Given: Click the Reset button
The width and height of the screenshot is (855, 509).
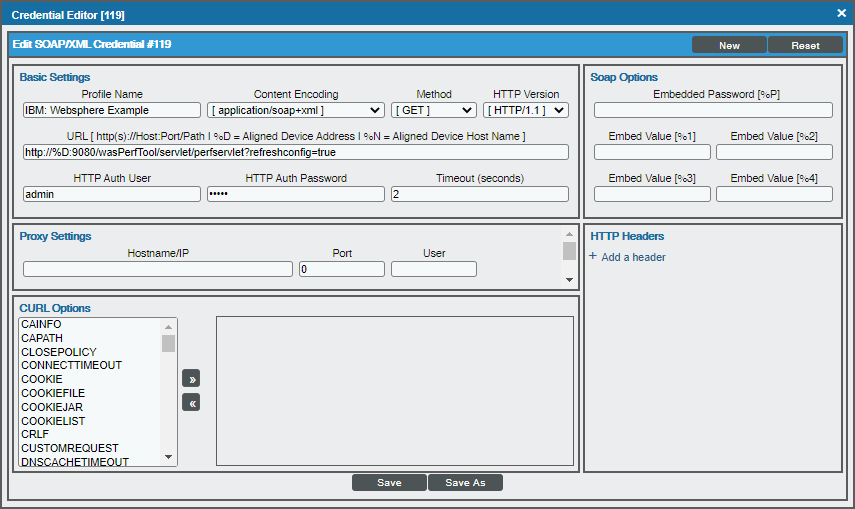Looking at the screenshot, I should [805, 45].
